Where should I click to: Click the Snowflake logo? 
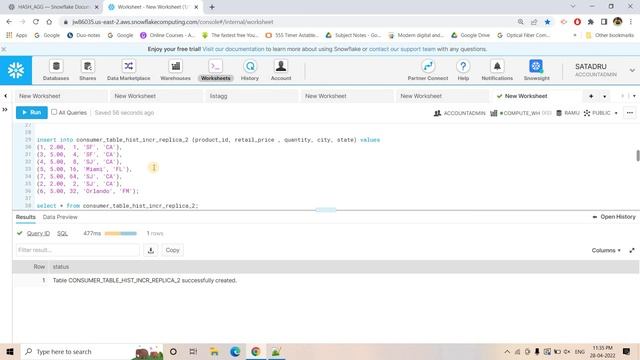click(16, 71)
